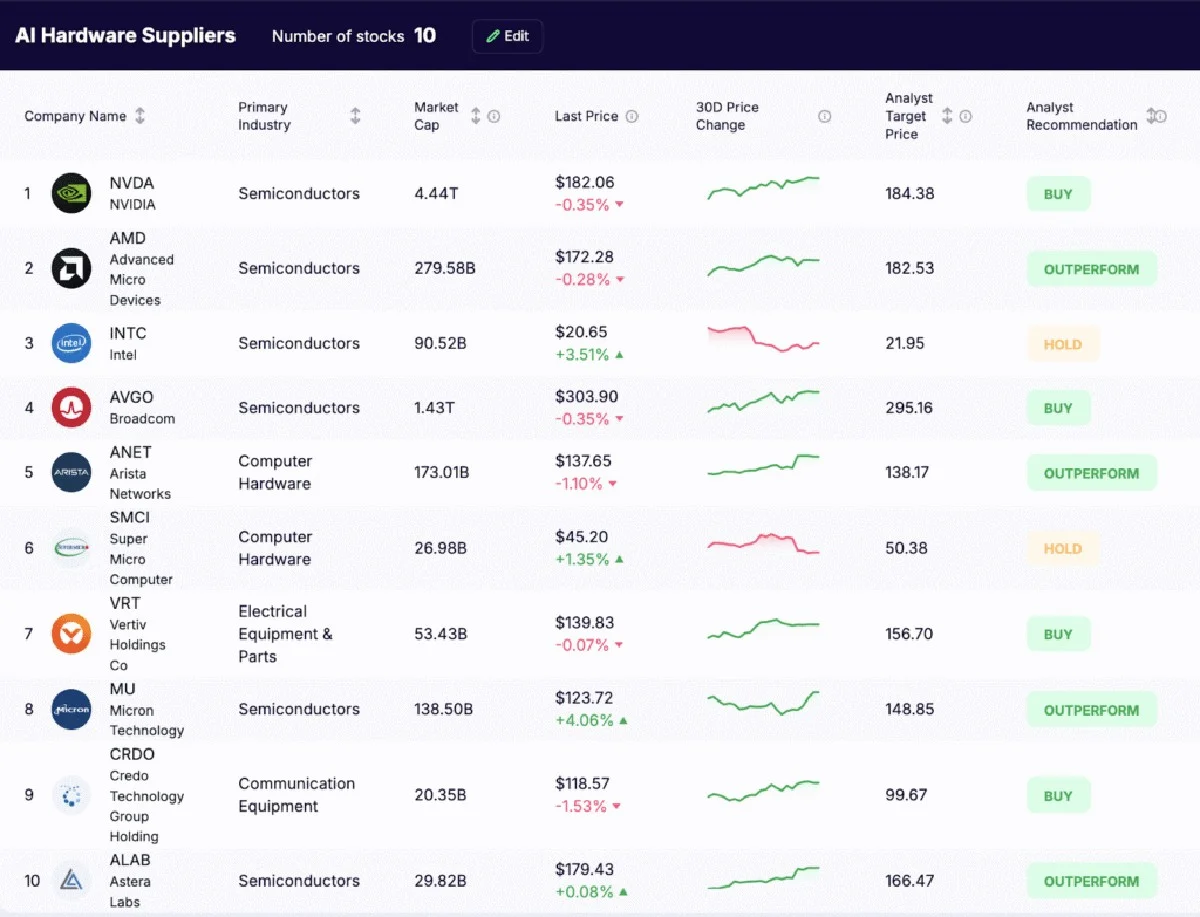Screen dimensions: 1200x917
Task: Click the info icon next to Last Price
Action: tap(632, 116)
